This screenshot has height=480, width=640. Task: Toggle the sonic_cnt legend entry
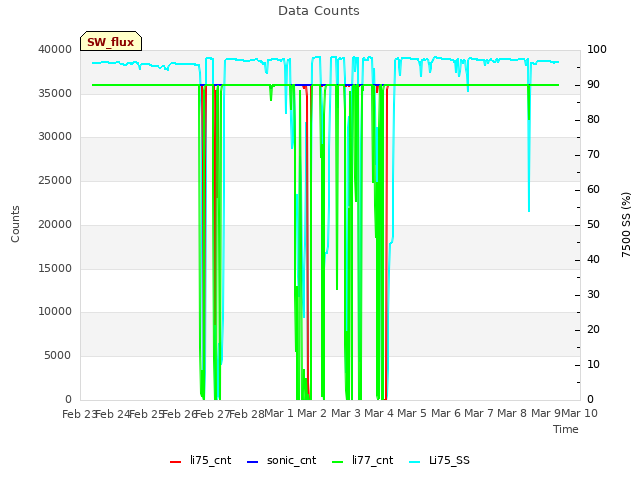pyautogui.click(x=281, y=460)
